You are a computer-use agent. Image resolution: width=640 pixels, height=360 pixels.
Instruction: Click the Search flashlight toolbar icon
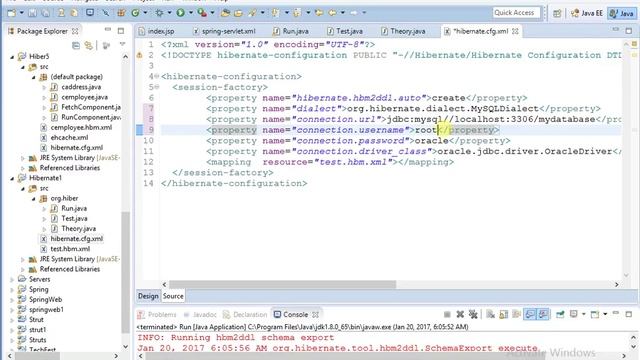253,13
